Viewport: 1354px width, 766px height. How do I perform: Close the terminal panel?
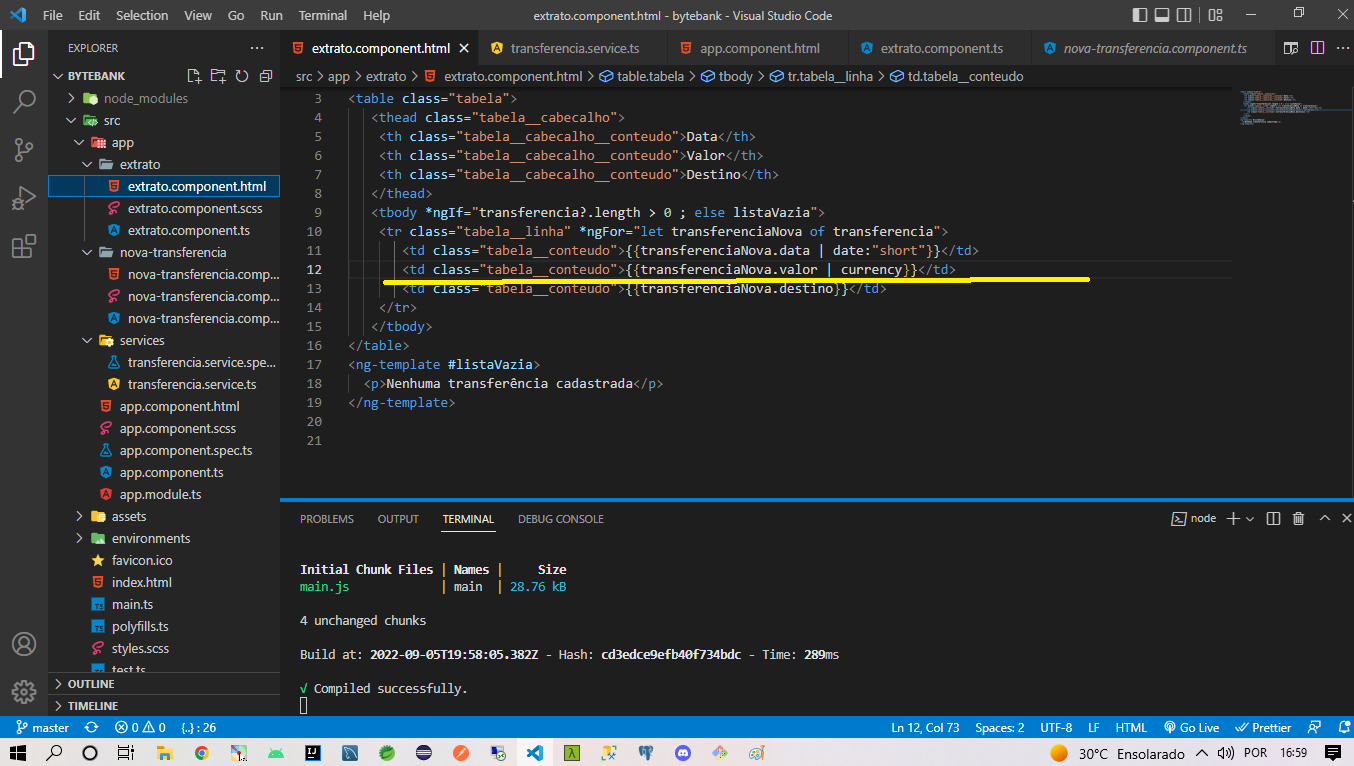tap(1346, 518)
